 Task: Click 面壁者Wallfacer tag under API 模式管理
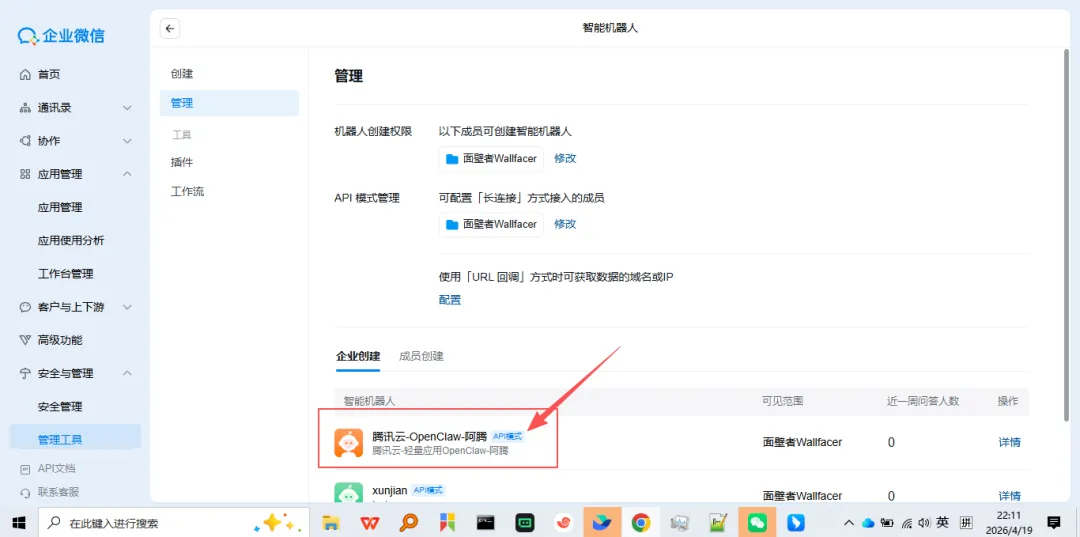pyautogui.click(x=491, y=224)
